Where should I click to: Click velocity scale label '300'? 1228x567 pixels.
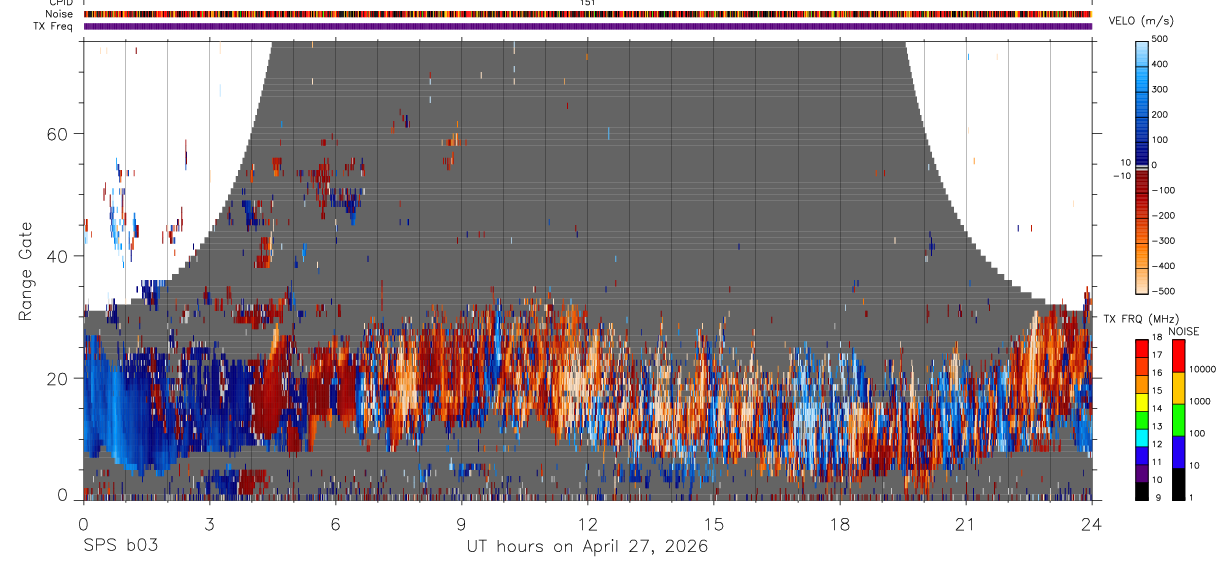tap(1160, 89)
